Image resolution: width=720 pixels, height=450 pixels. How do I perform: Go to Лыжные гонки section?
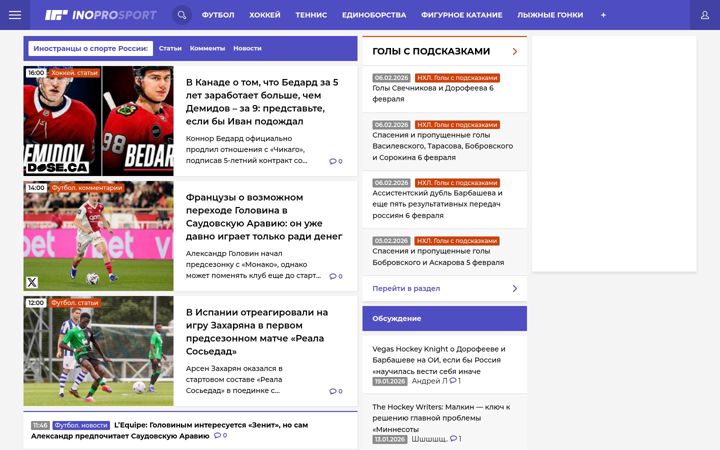point(550,15)
